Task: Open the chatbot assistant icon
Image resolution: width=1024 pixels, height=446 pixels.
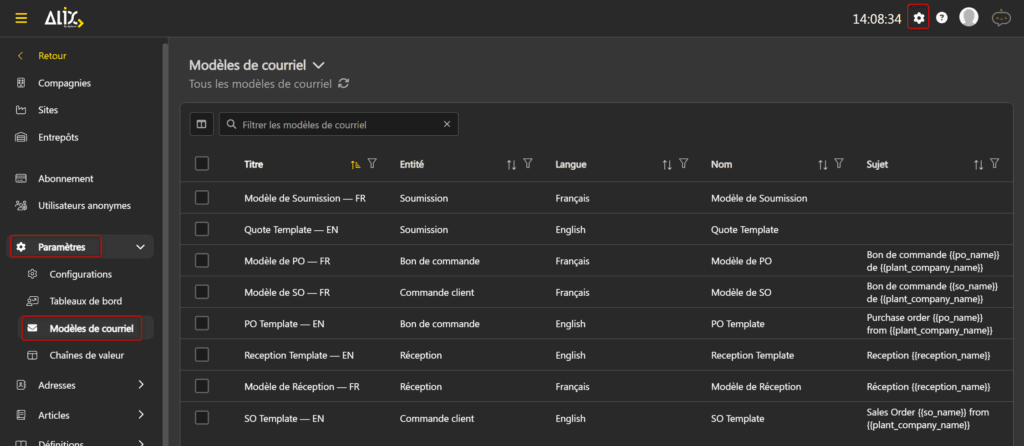Action: coord(1000,18)
